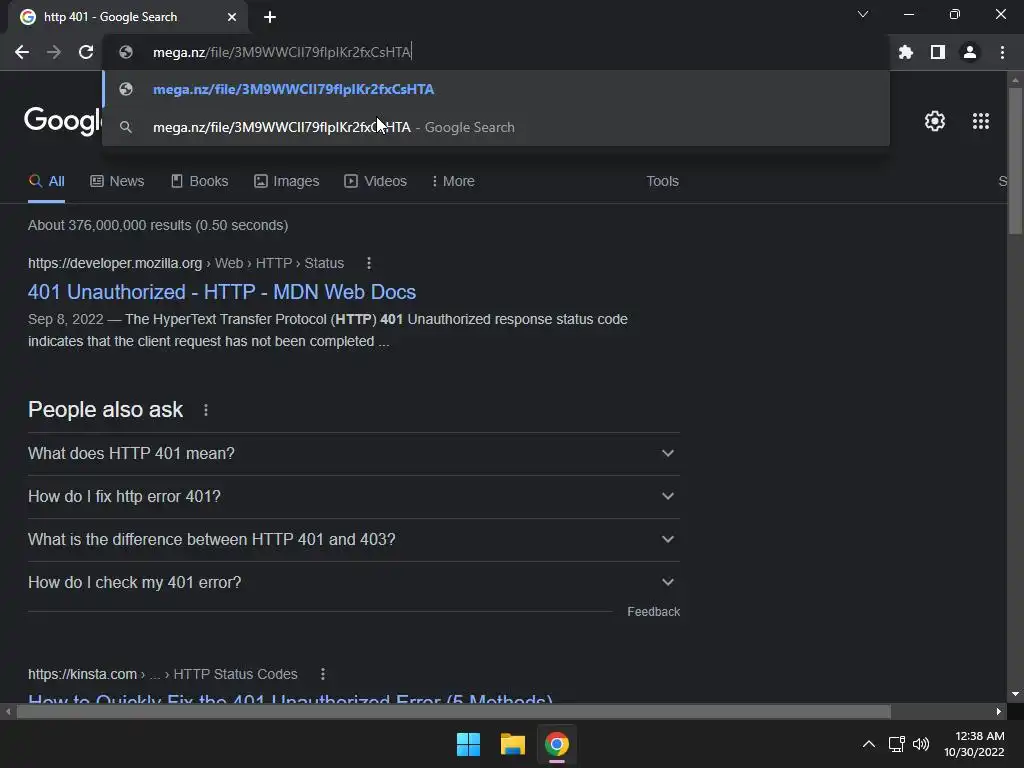Click the developer.mozilla.org URL breadcrumb
This screenshot has width=1024, height=768.
186,263
